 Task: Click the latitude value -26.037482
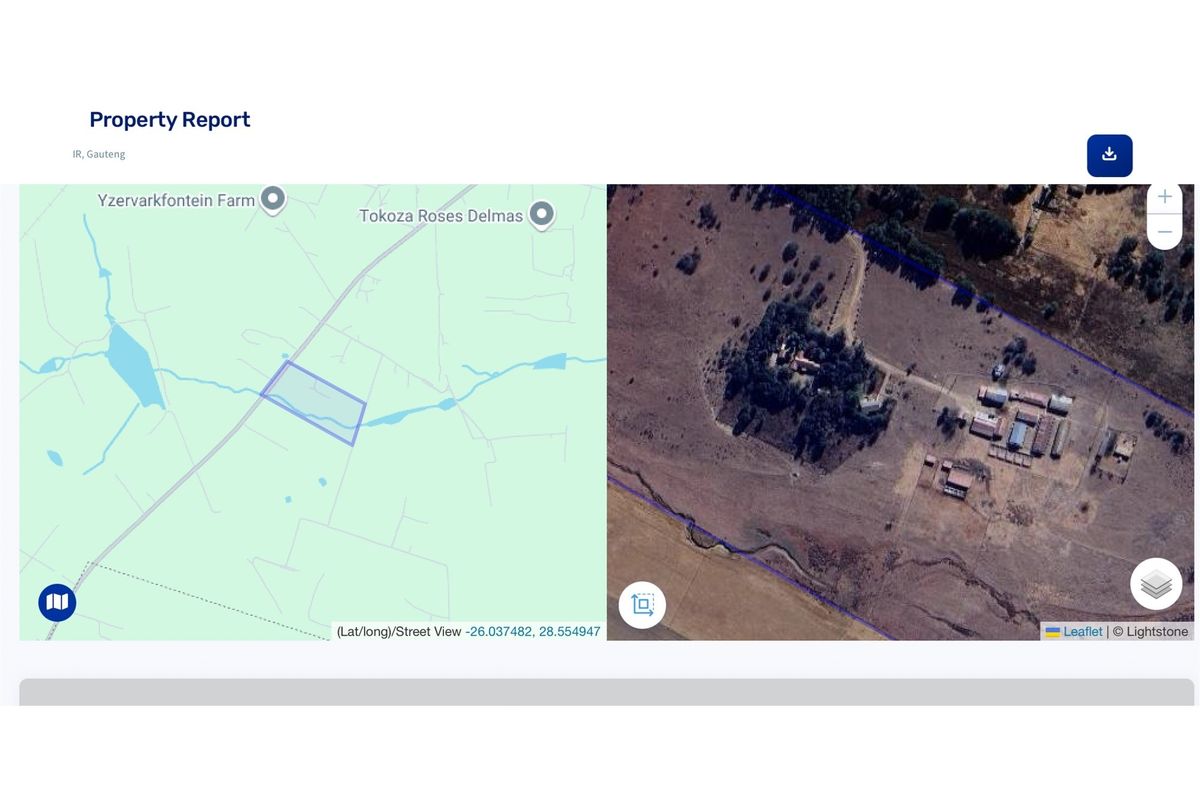498,632
